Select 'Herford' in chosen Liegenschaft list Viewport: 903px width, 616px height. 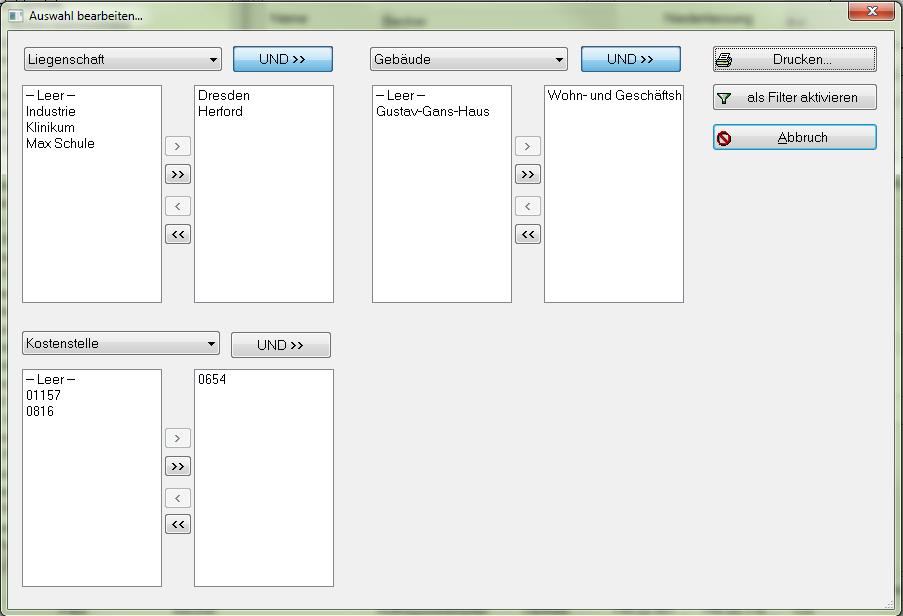coord(220,112)
